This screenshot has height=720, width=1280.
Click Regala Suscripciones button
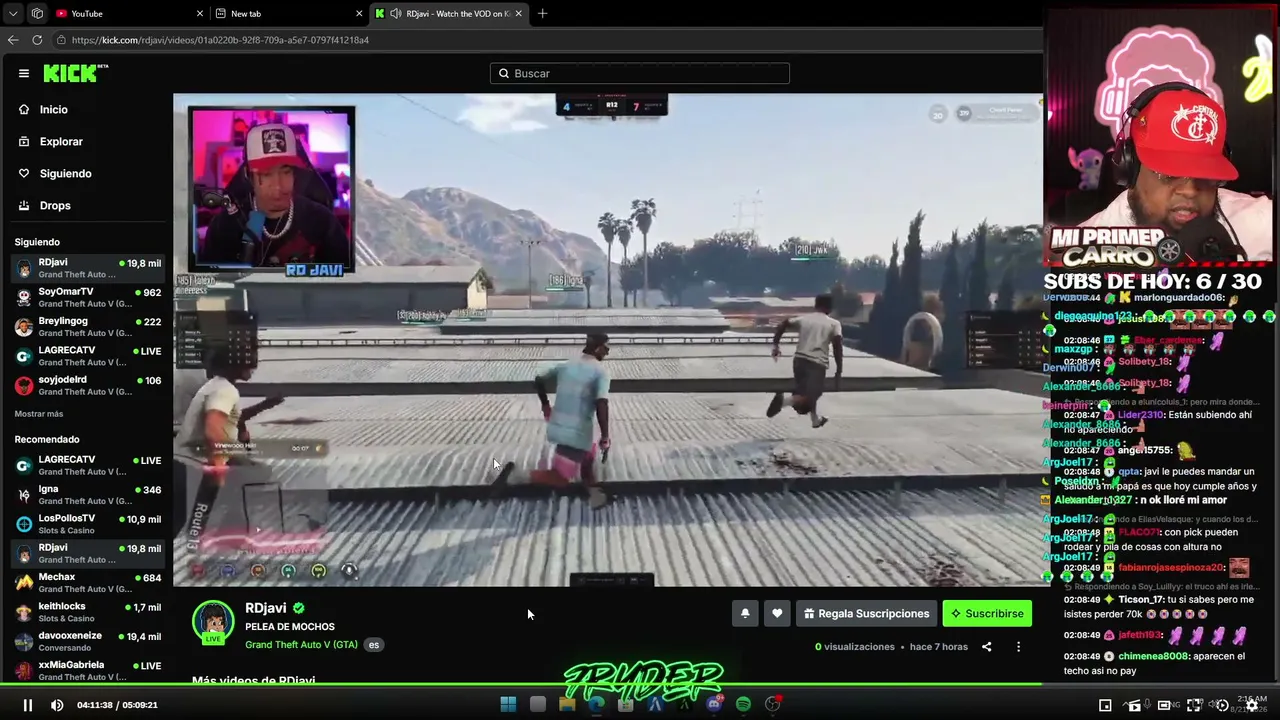pos(866,614)
